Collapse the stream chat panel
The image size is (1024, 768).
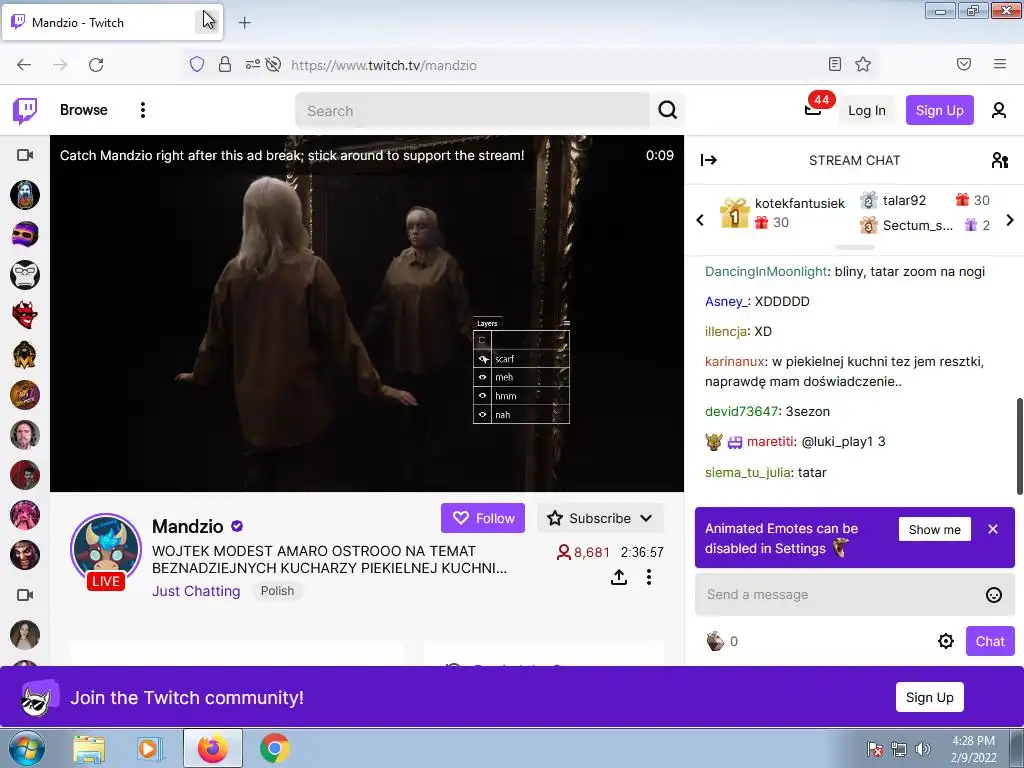709,160
